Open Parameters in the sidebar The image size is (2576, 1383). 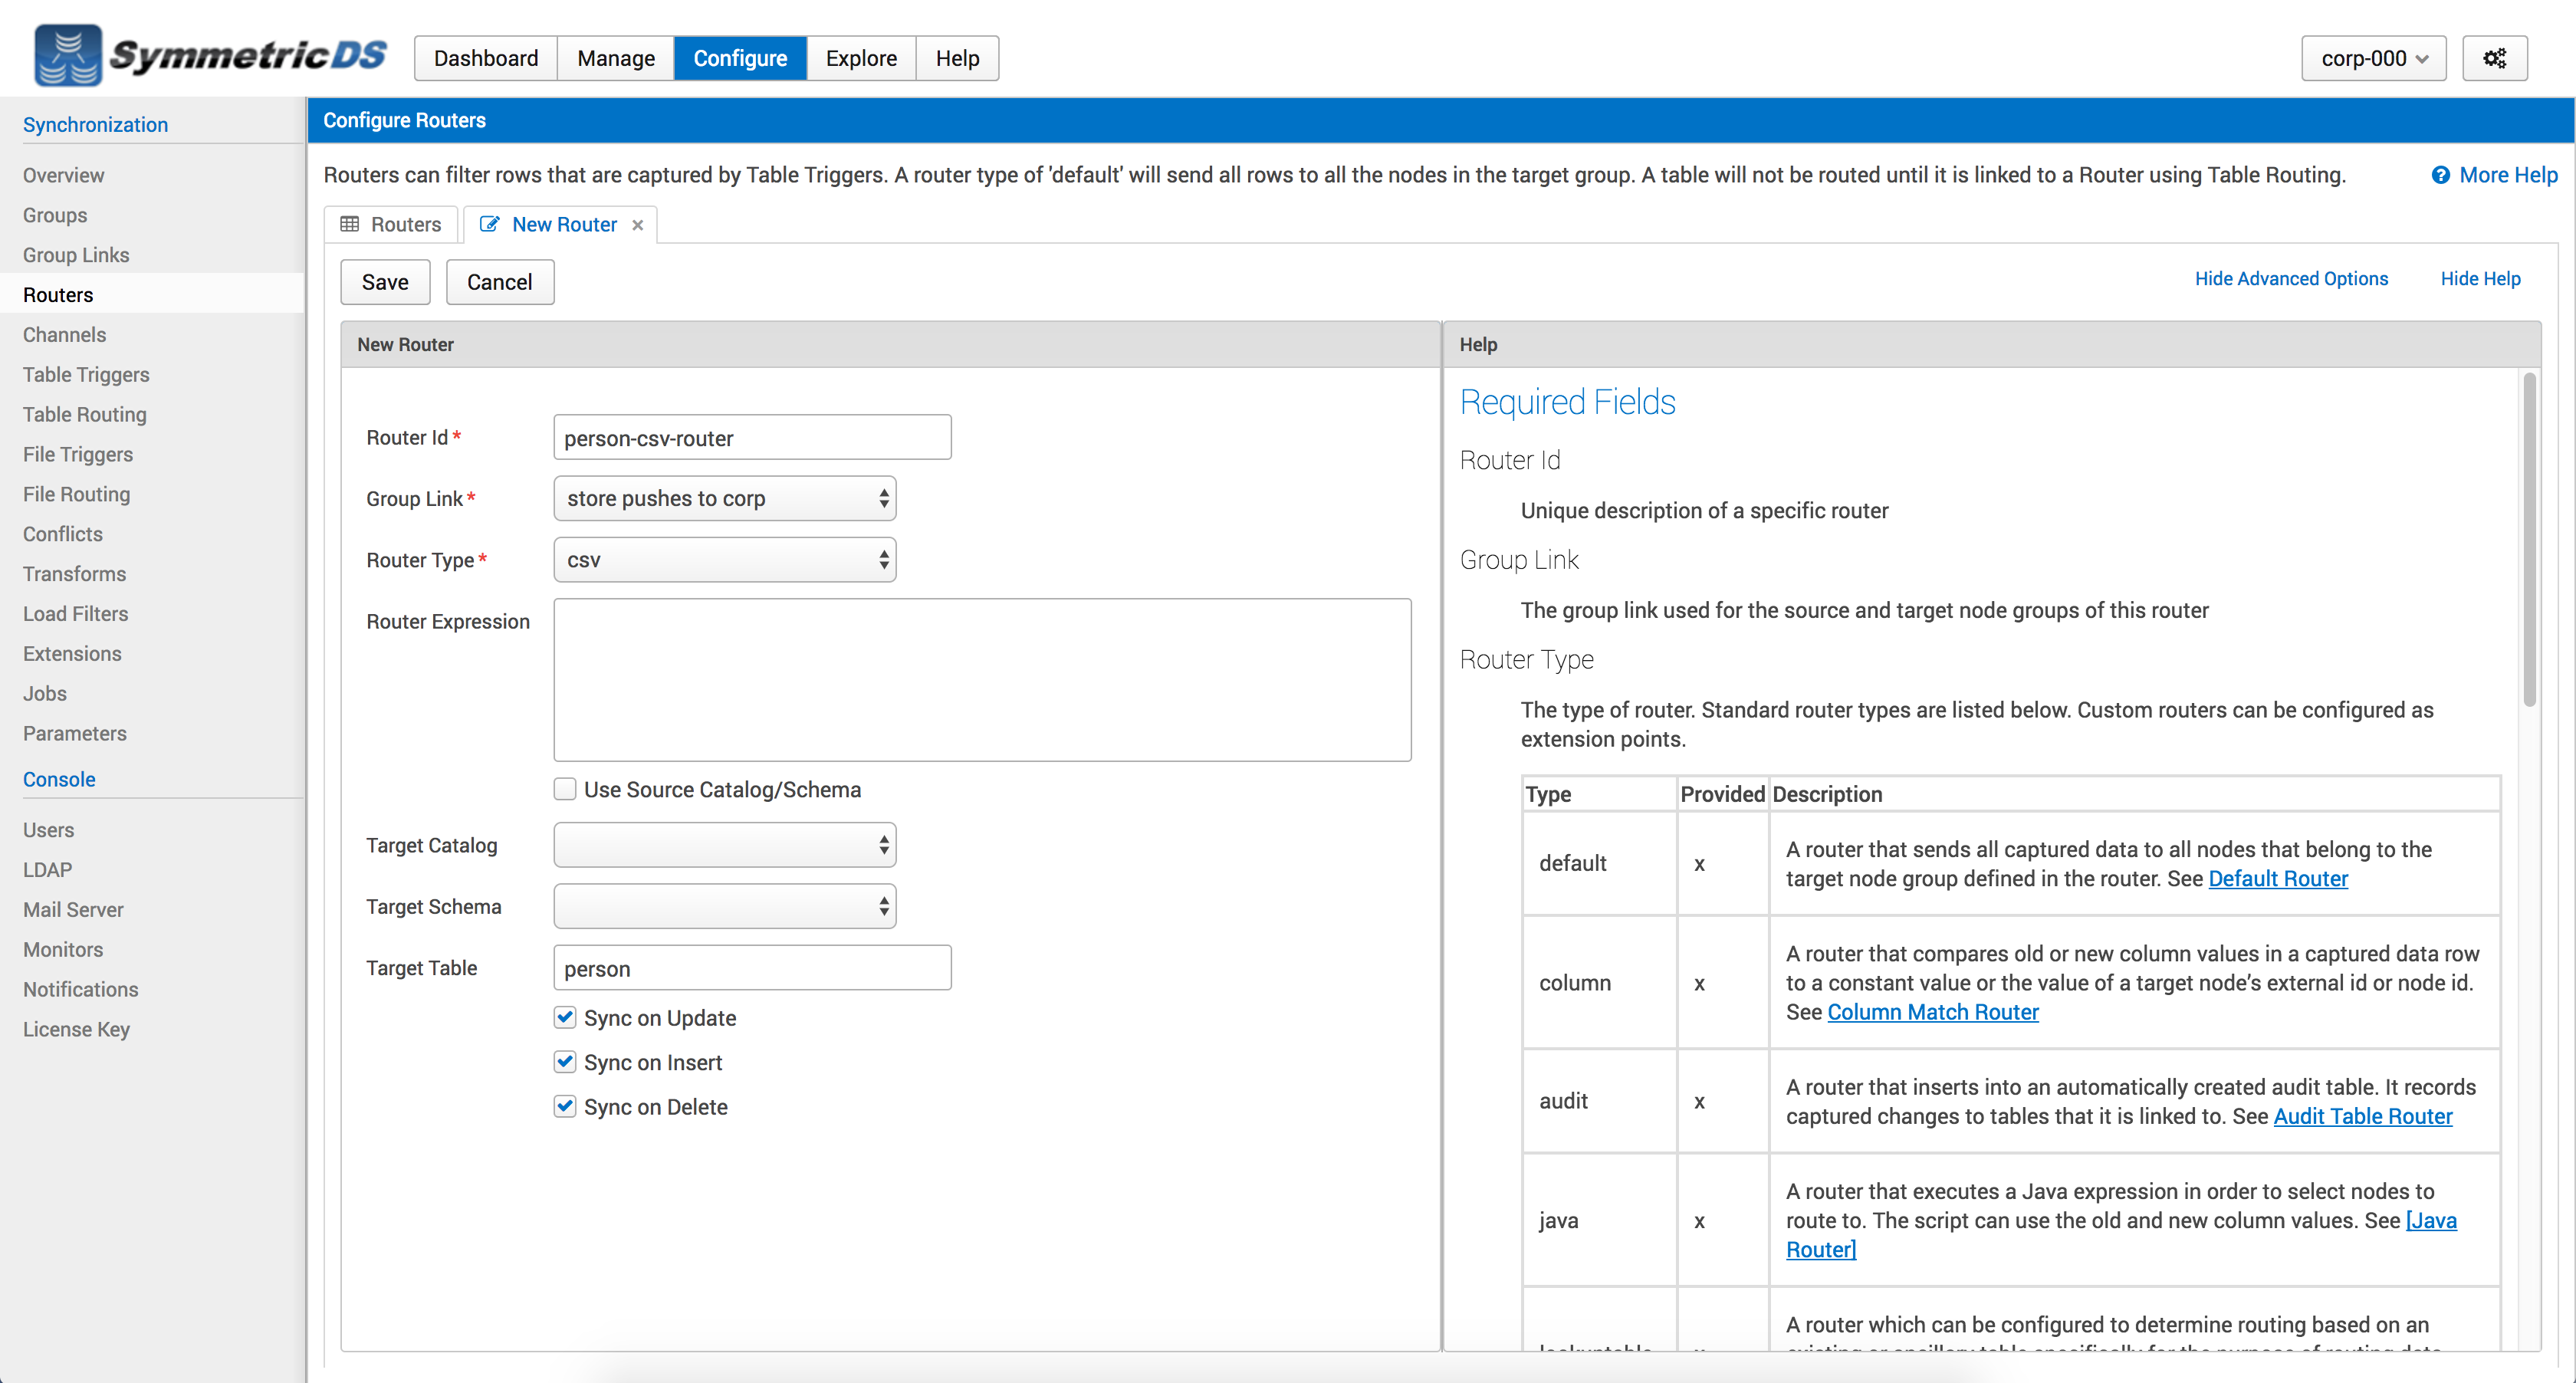click(x=75, y=733)
